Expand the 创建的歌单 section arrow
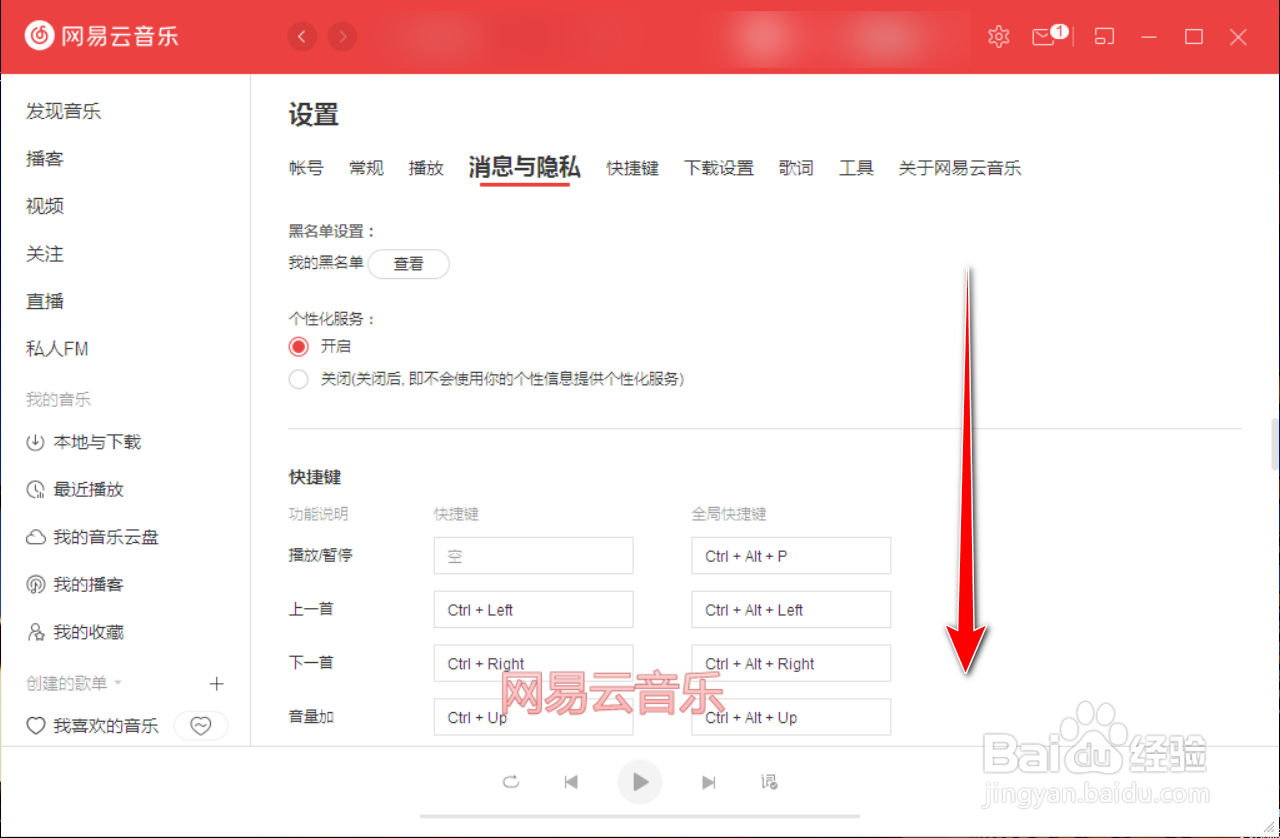This screenshot has width=1280, height=838. pyautogui.click(x=118, y=683)
